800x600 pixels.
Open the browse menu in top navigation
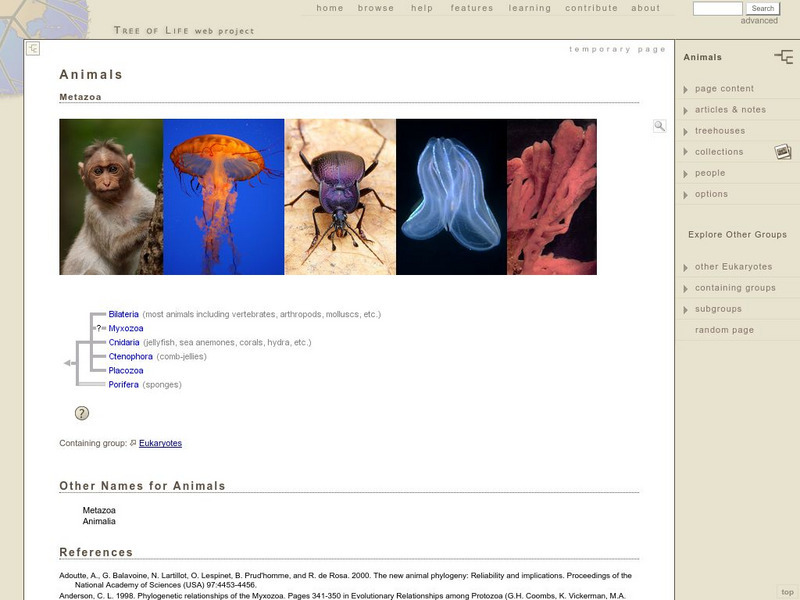point(376,8)
